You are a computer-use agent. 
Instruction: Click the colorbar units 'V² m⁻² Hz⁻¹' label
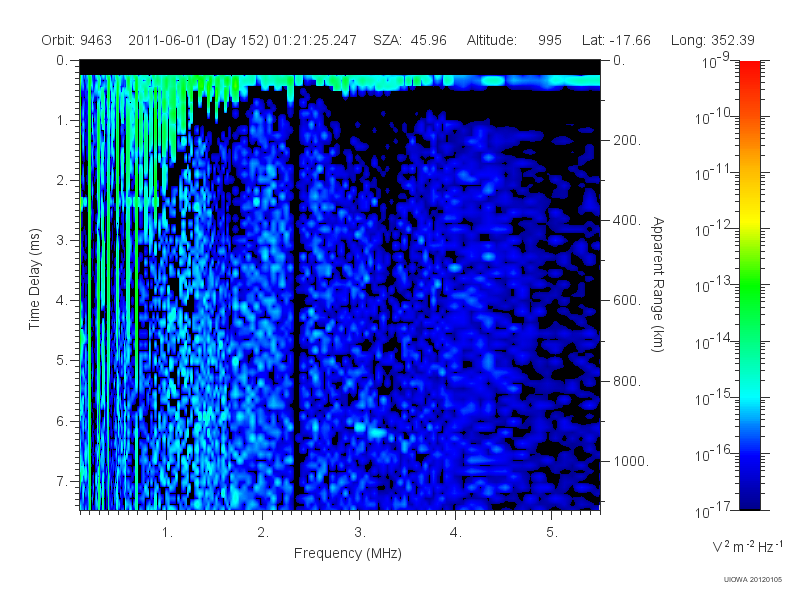pos(747,546)
